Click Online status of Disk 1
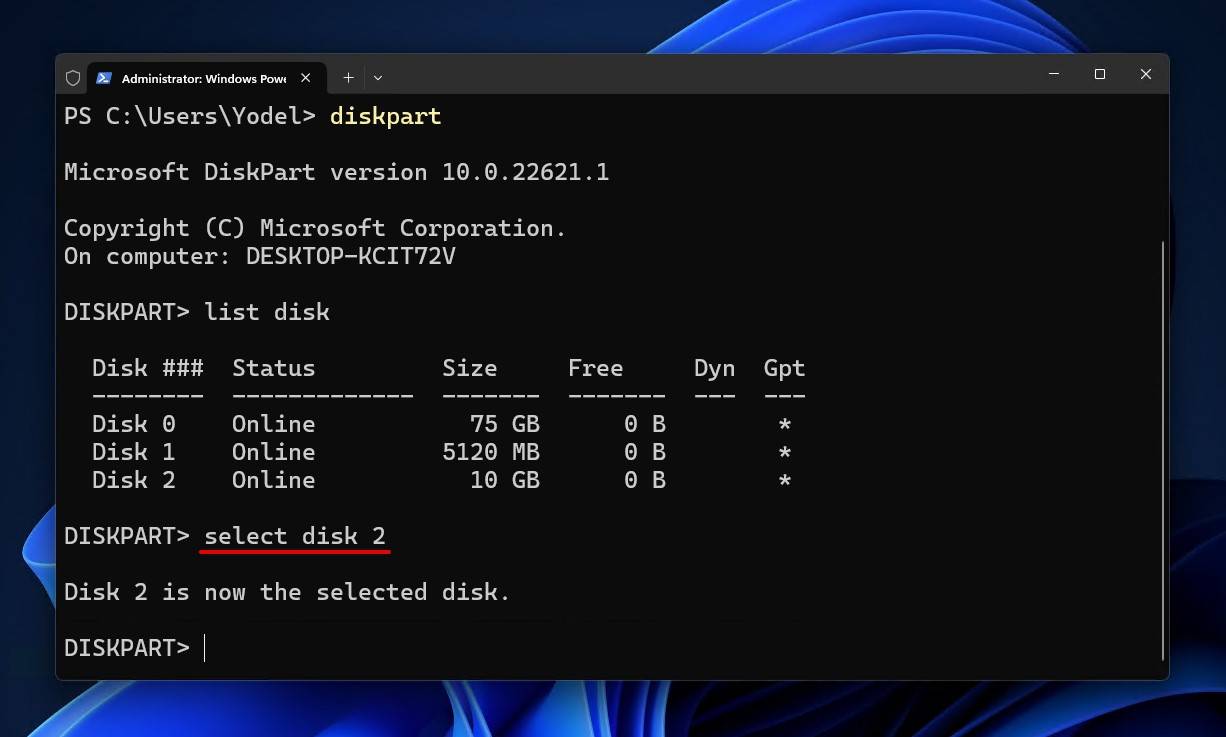 pos(274,452)
